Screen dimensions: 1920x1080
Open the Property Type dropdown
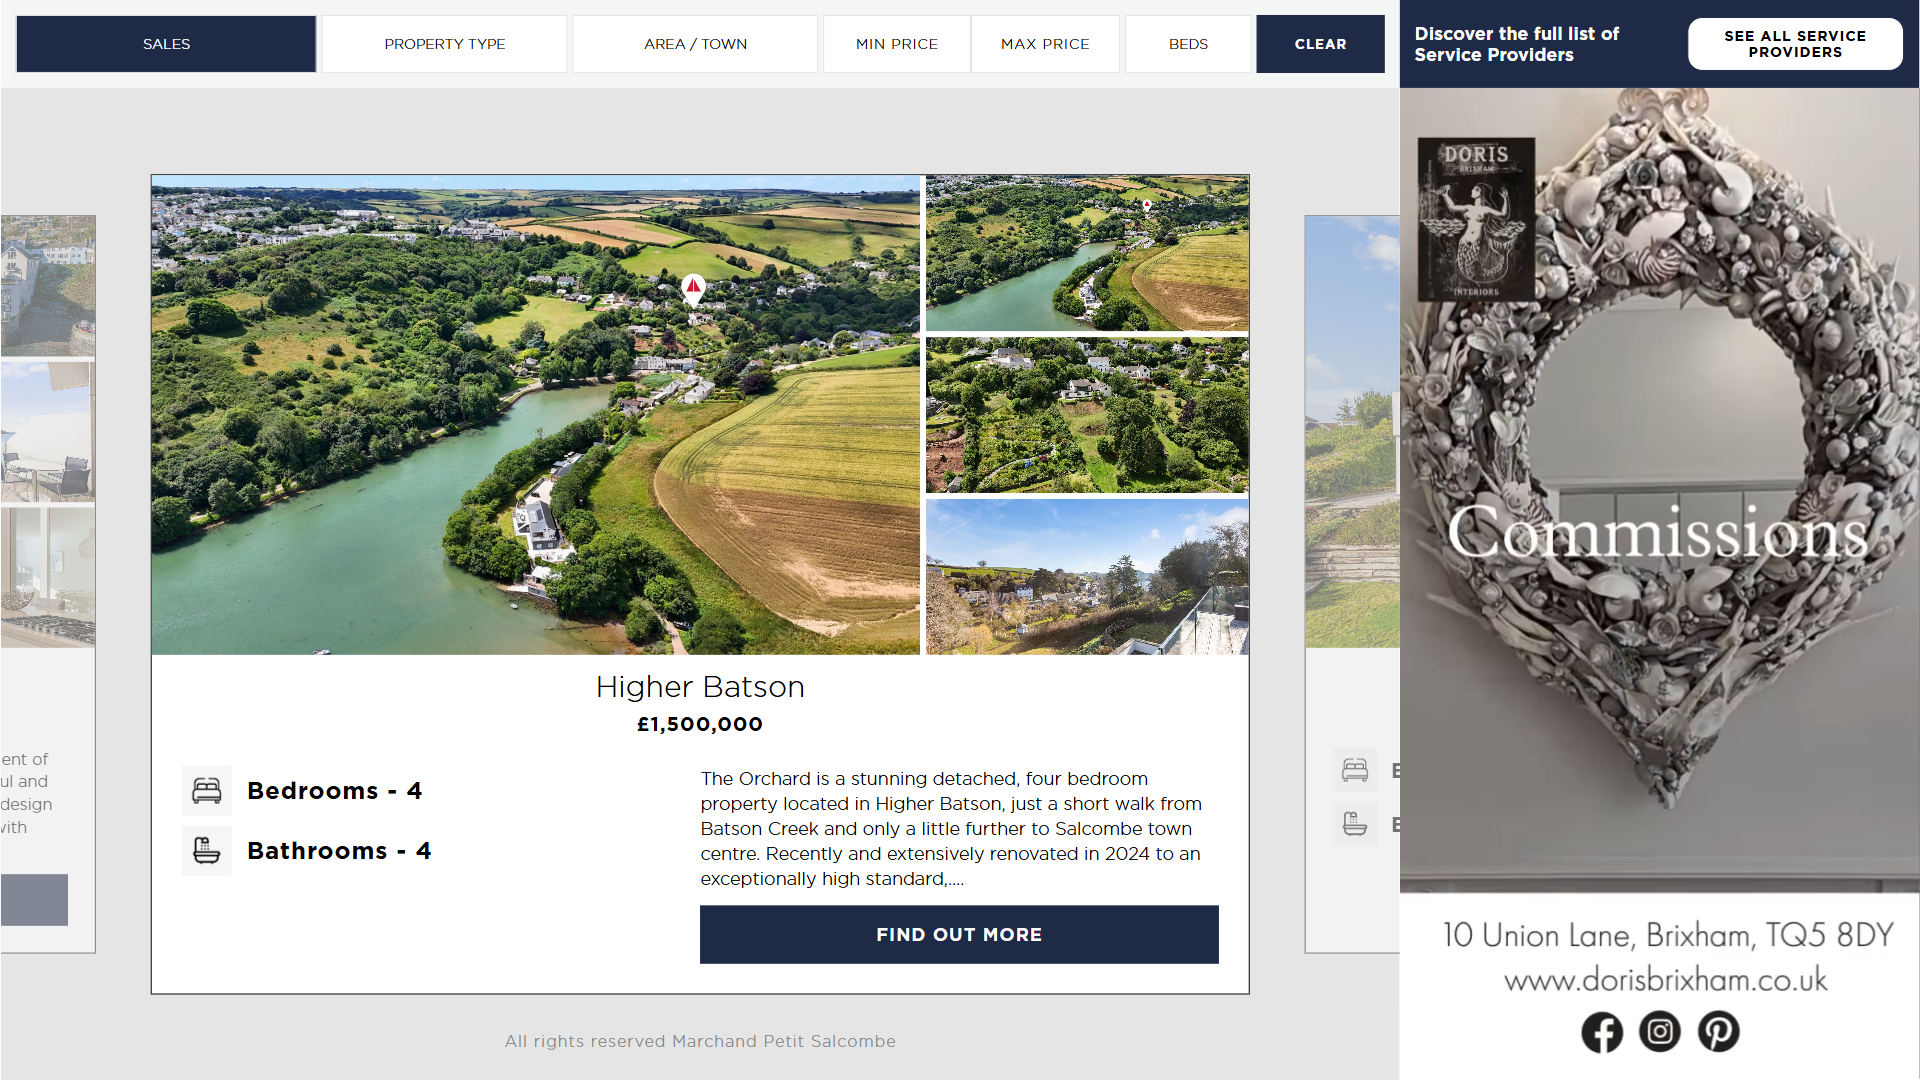[444, 44]
